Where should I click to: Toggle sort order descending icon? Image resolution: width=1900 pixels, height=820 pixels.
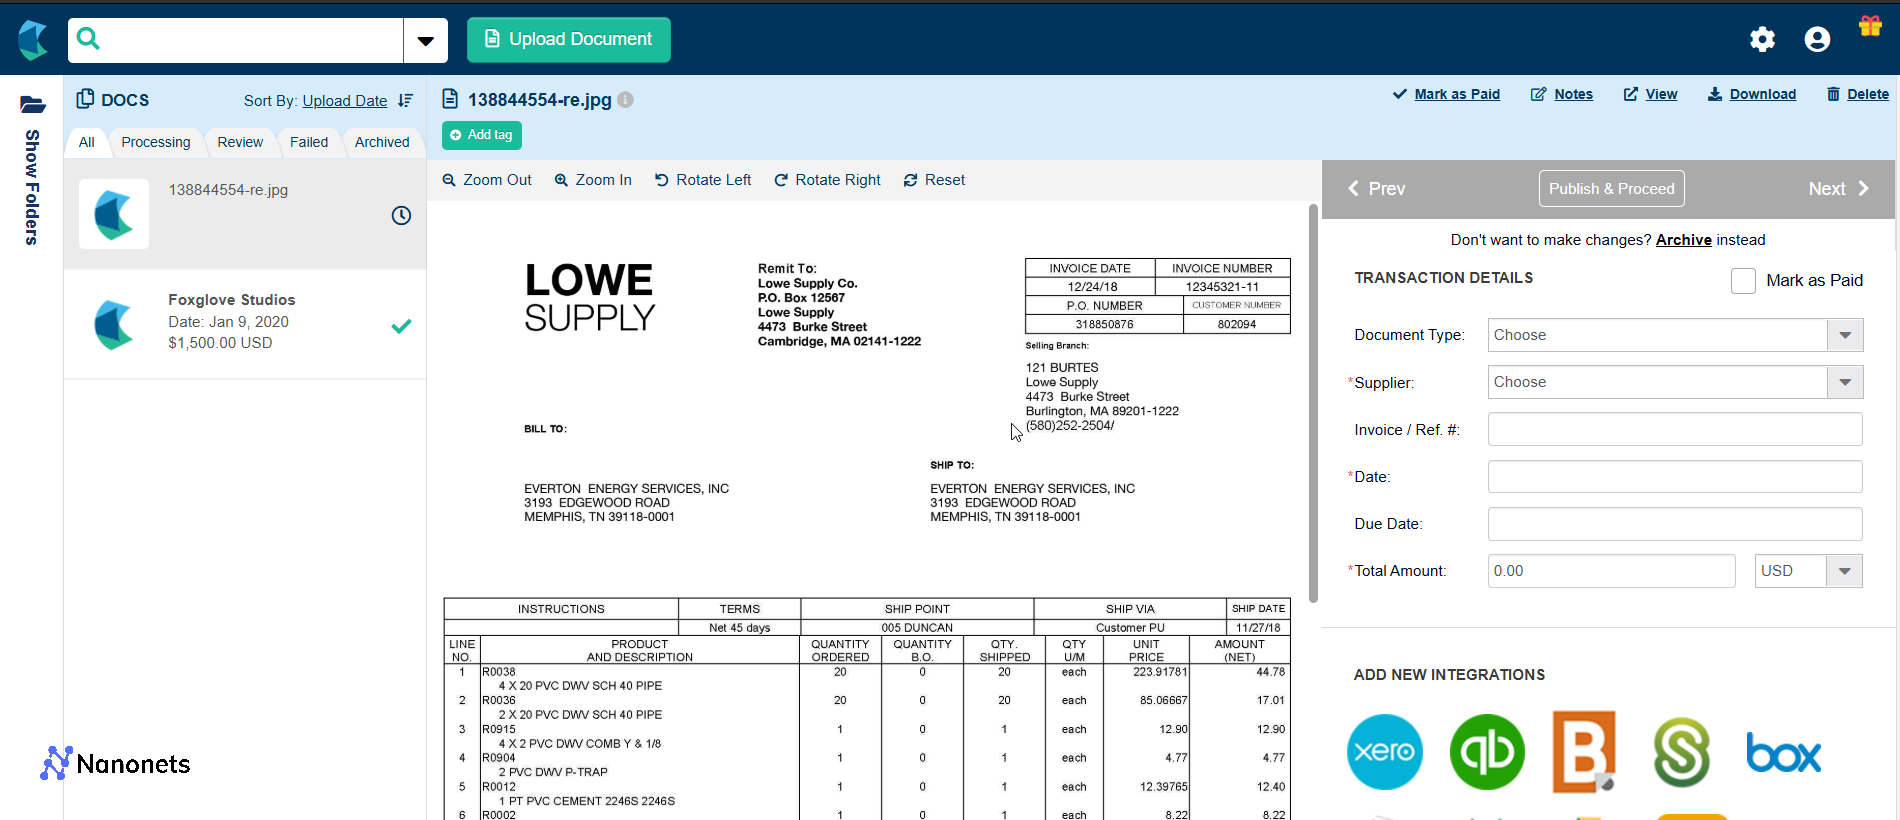click(x=405, y=100)
